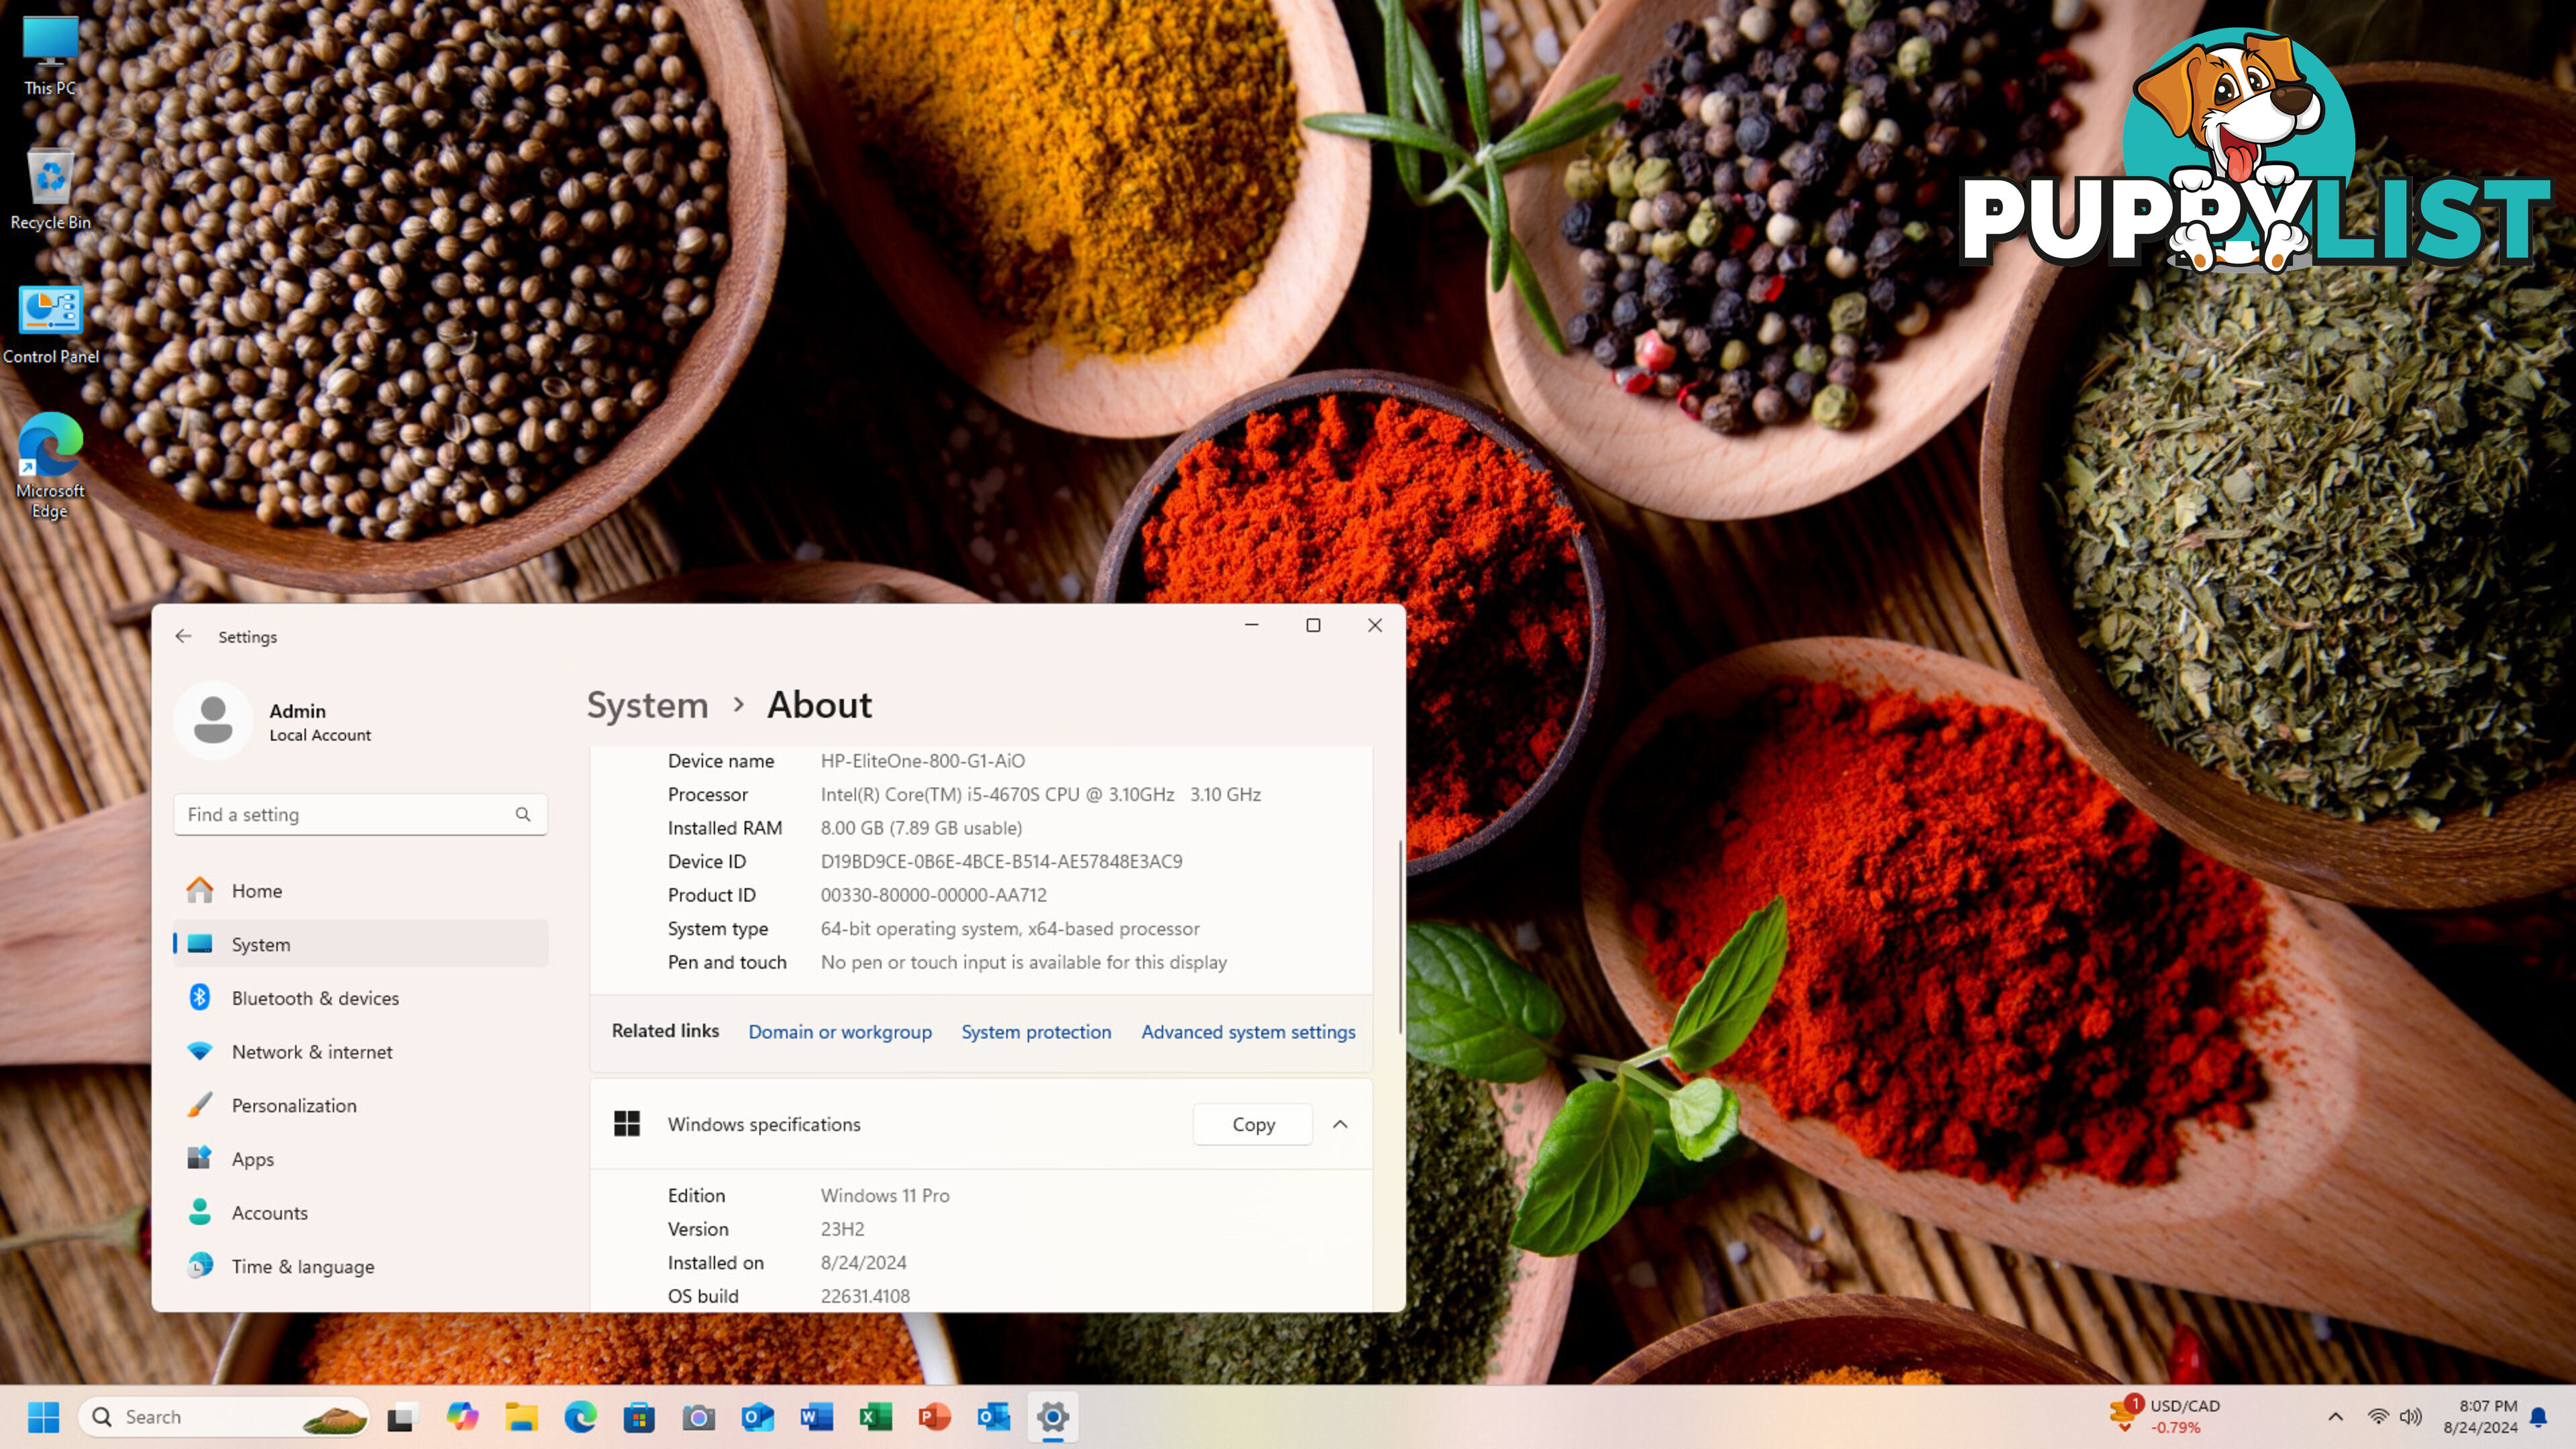Open Task View from the taskbar
This screenshot has height=1449, width=2576.
pos(402,1416)
